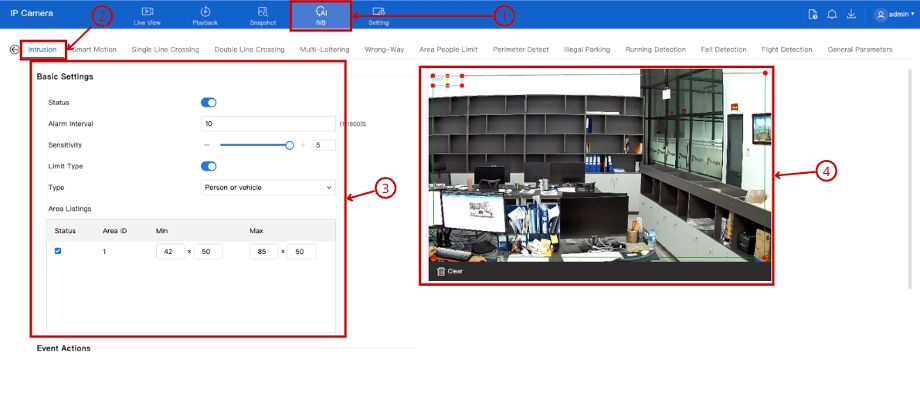Viewport: 920px width, 408px height.
Task: Click the Alarm Interval input field
Action: pyautogui.click(x=268, y=124)
